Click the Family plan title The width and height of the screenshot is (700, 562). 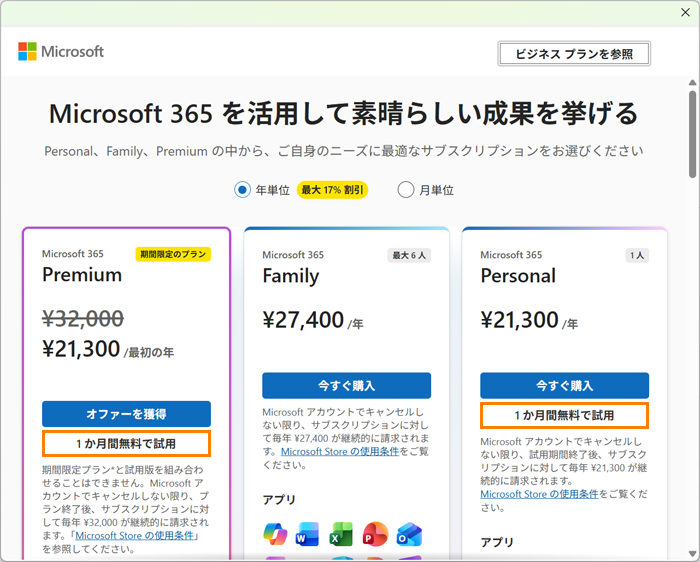click(291, 276)
